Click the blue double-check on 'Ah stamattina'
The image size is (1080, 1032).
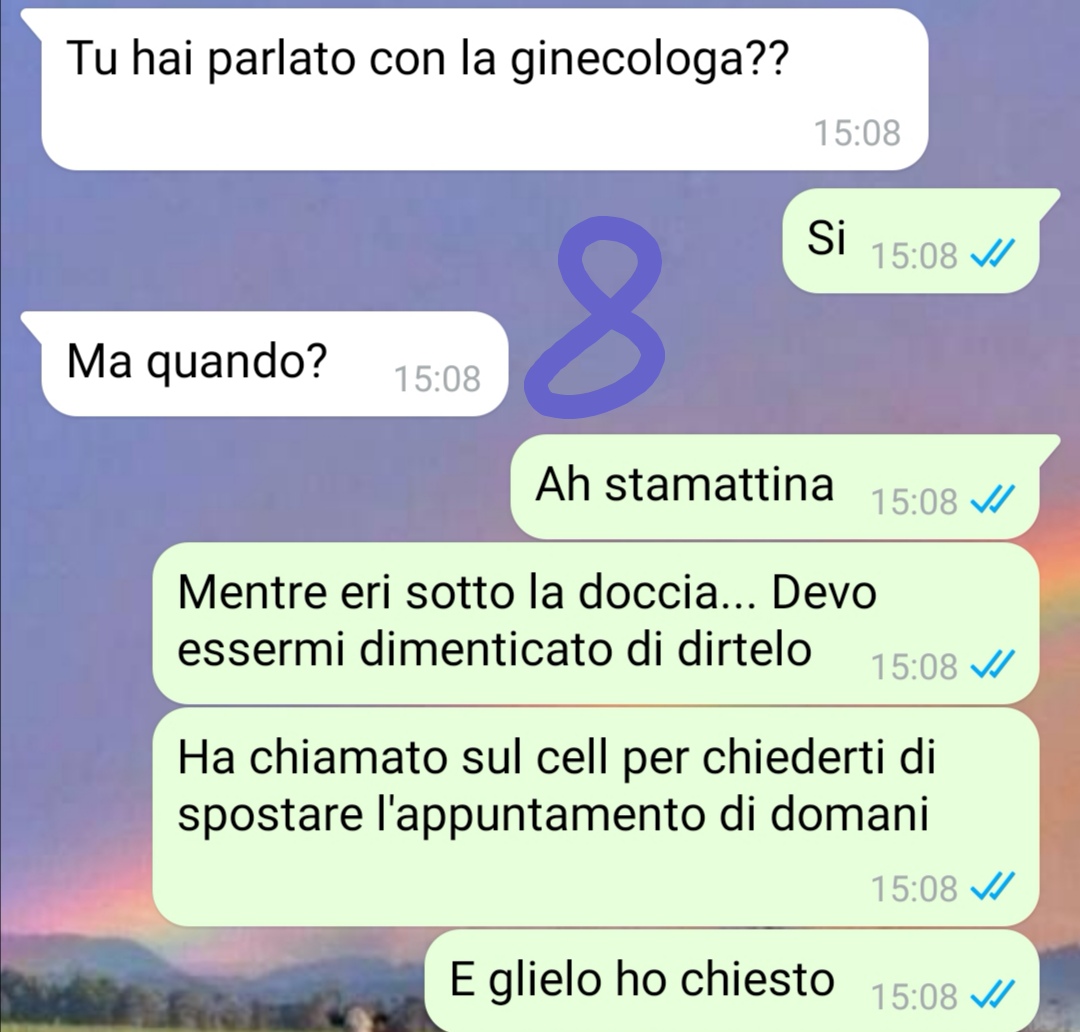[x=993, y=501]
